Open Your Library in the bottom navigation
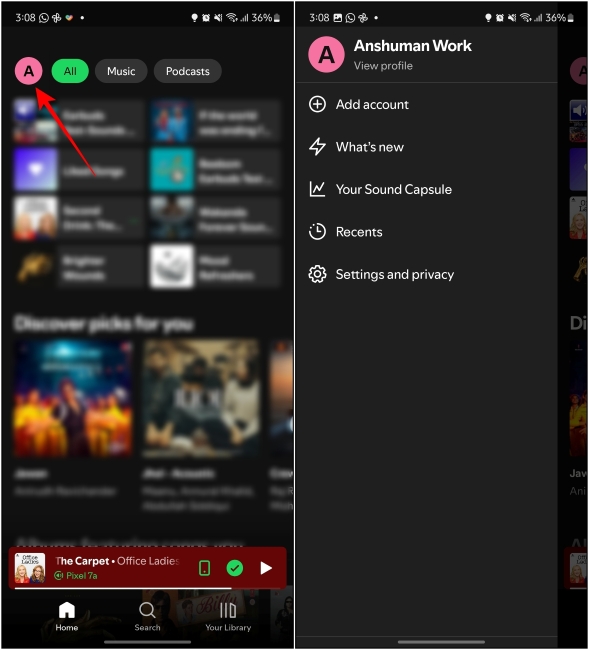The height and width of the screenshot is (650, 589). click(228, 617)
